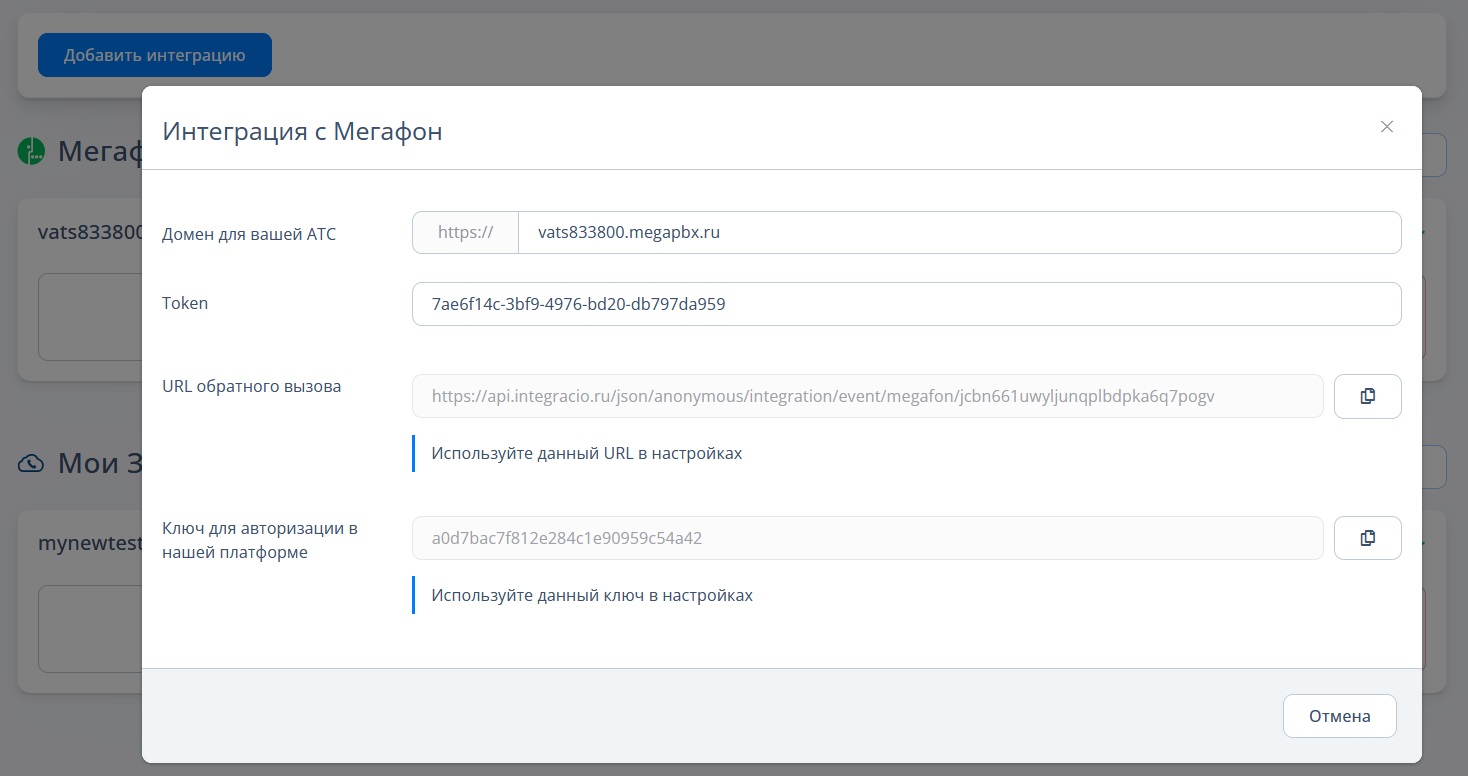Select the read-only callback URL field
This screenshot has width=1468, height=776.
click(x=868, y=396)
